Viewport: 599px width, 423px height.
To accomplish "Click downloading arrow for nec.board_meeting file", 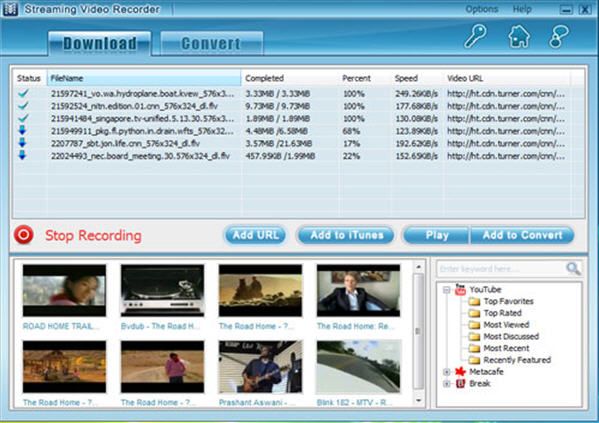I will click(23, 155).
